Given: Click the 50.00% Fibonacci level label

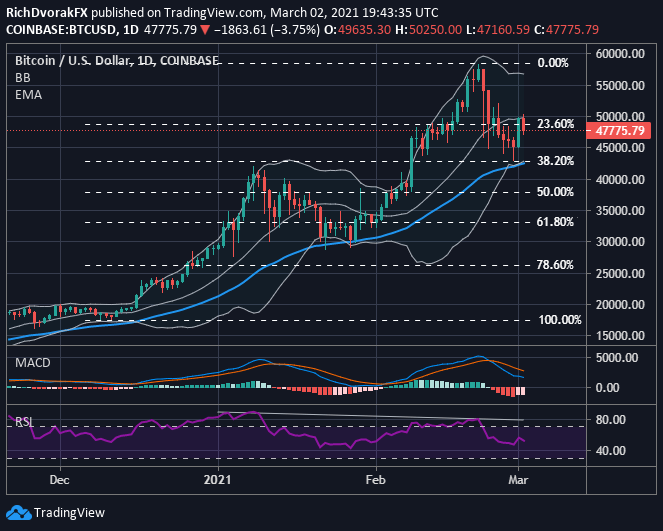Looking at the screenshot, I should [x=556, y=192].
